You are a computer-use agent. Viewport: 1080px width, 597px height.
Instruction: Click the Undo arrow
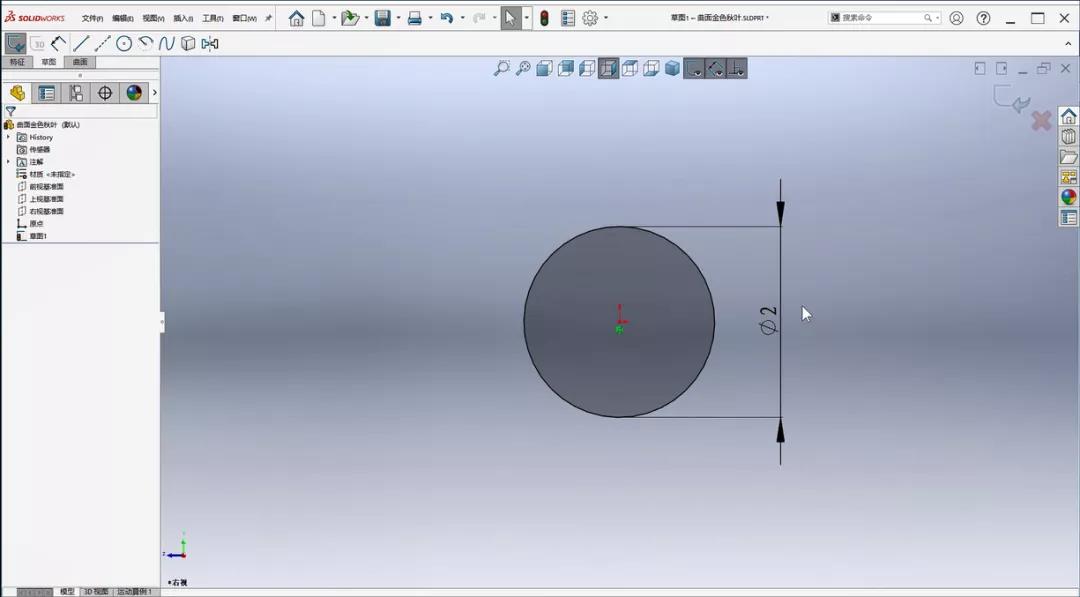tap(447, 18)
